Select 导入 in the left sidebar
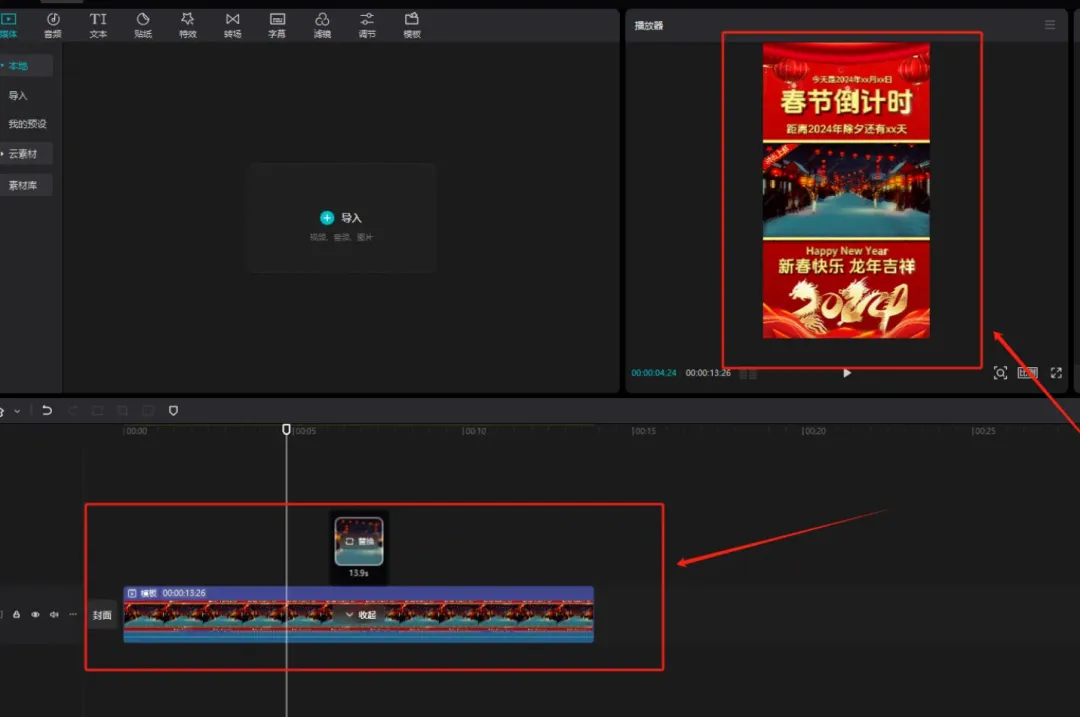 coord(18,96)
